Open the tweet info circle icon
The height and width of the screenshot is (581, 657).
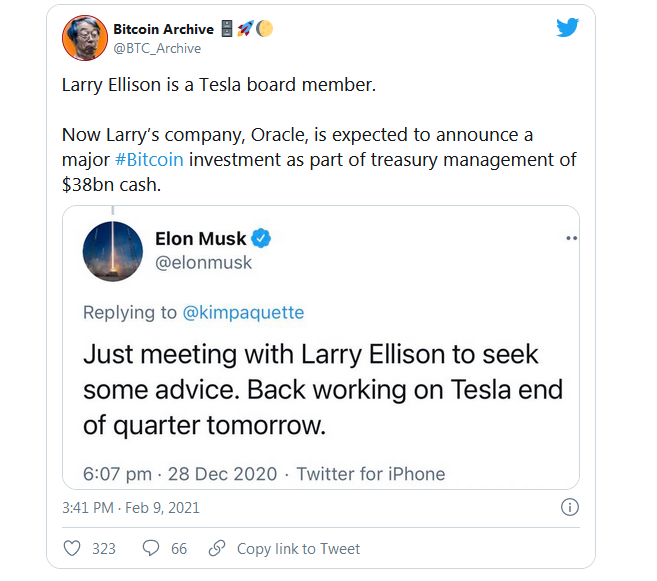pyautogui.click(x=569, y=507)
